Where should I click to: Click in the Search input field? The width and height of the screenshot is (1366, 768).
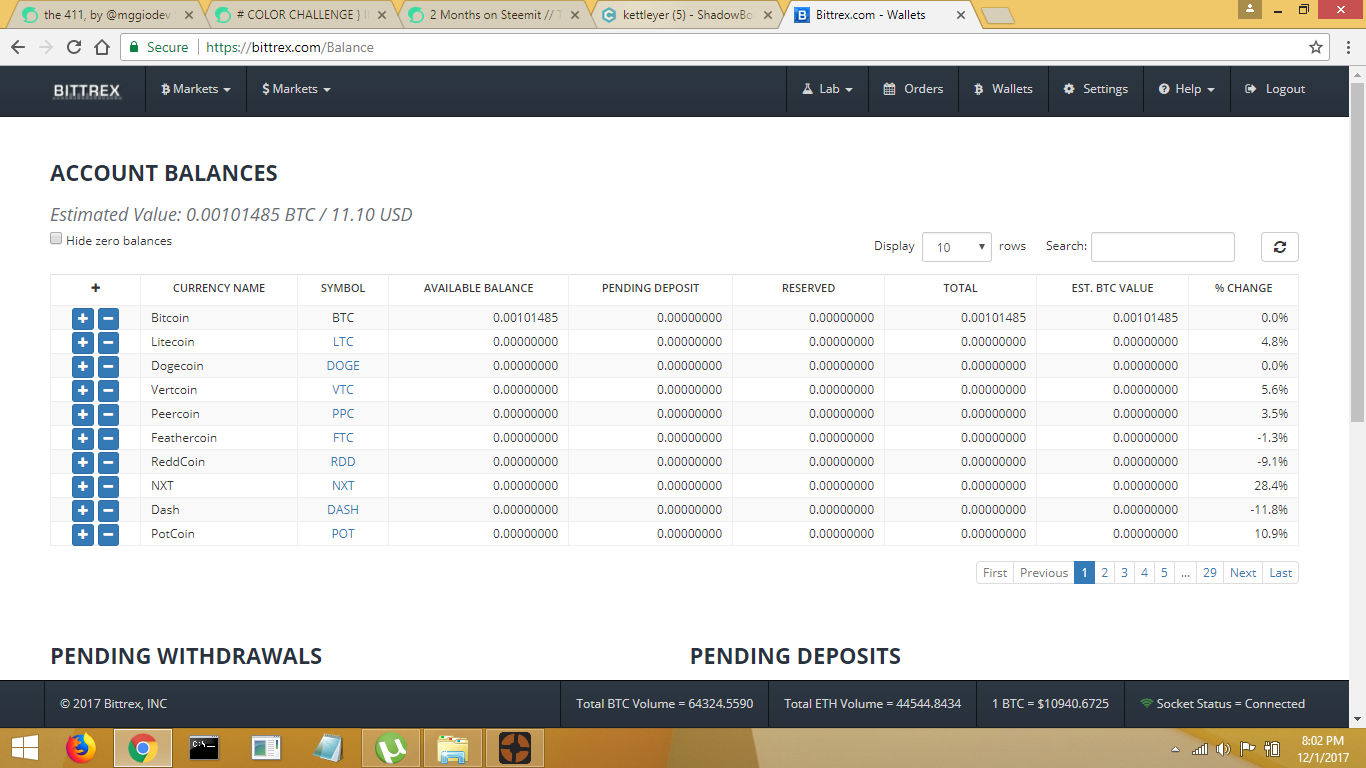pos(1162,247)
